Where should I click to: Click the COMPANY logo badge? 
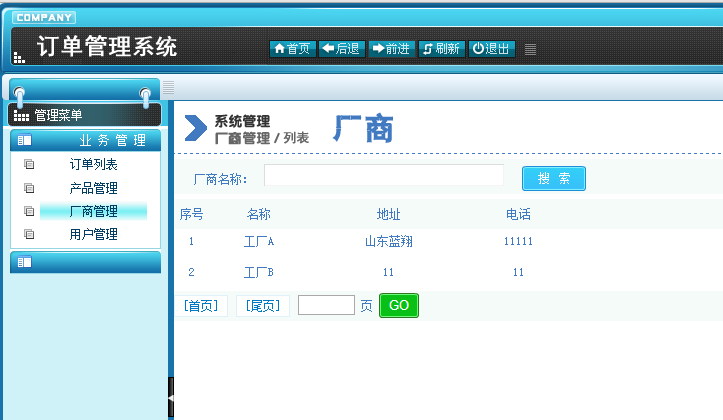44,18
